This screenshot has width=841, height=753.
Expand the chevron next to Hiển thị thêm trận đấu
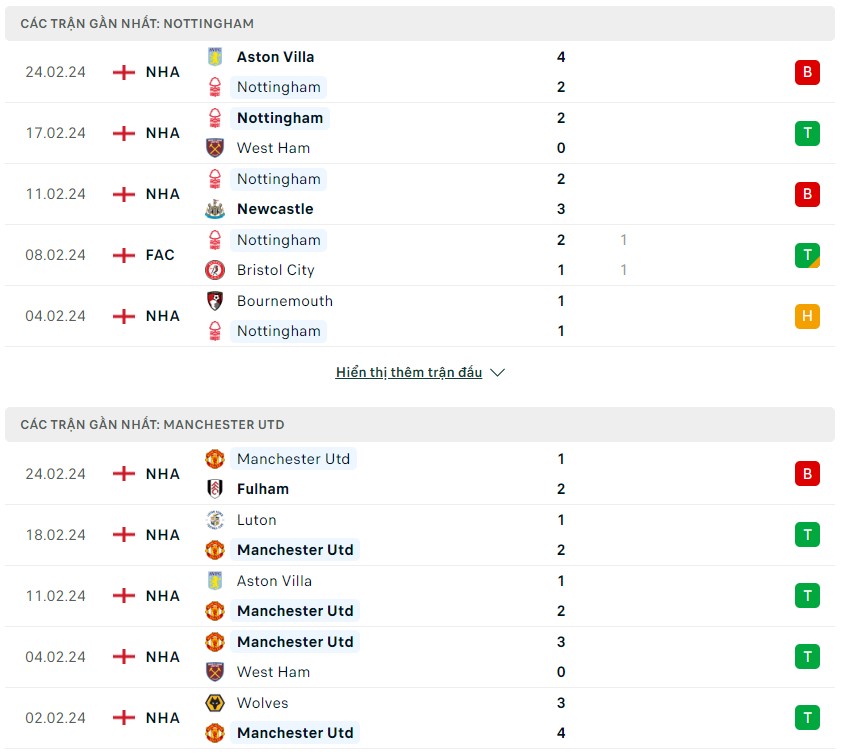point(497,373)
